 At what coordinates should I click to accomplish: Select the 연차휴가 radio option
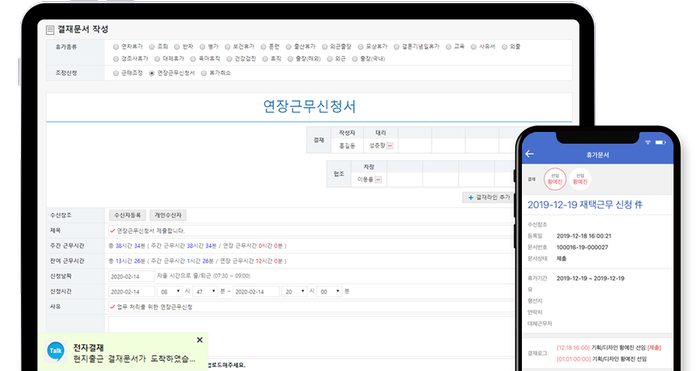(116, 47)
